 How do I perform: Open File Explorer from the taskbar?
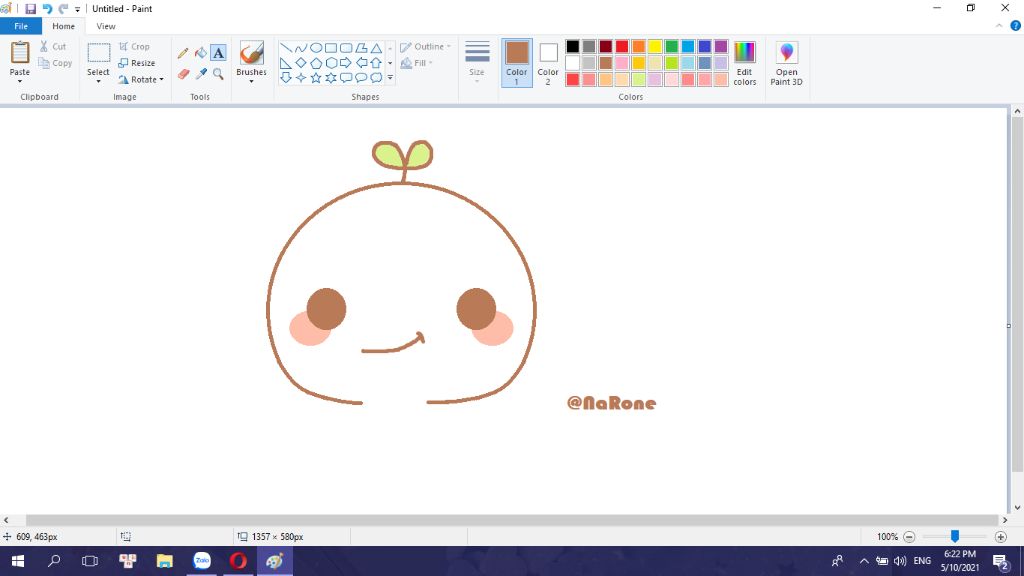click(x=165, y=561)
